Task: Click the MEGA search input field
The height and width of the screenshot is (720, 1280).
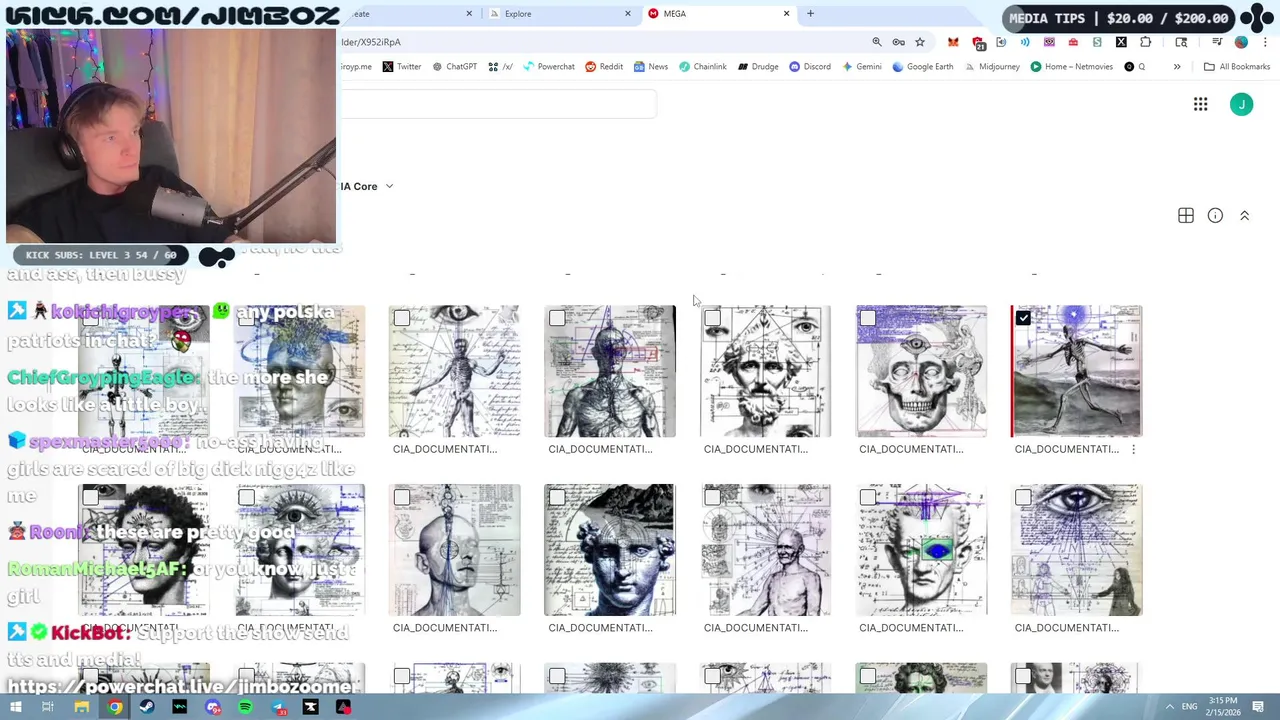Action: [x=498, y=104]
